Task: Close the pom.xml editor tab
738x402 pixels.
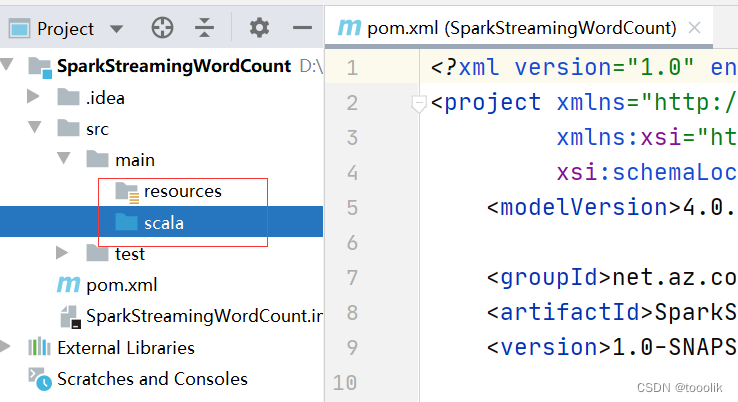Action: tap(694, 28)
